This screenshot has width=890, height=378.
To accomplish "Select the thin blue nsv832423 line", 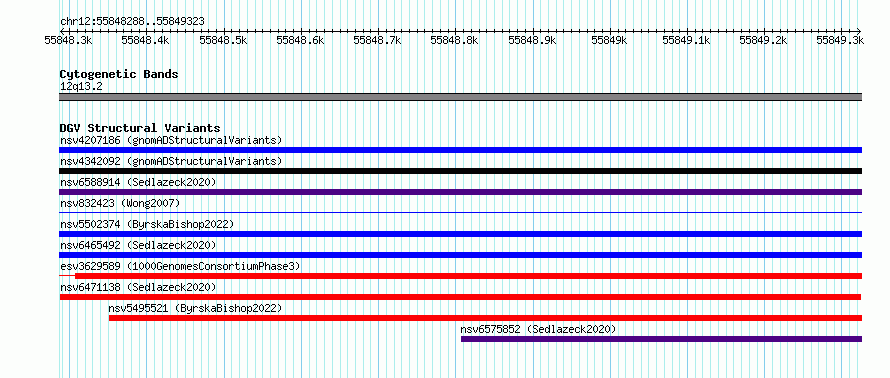I will (x=460, y=213).
